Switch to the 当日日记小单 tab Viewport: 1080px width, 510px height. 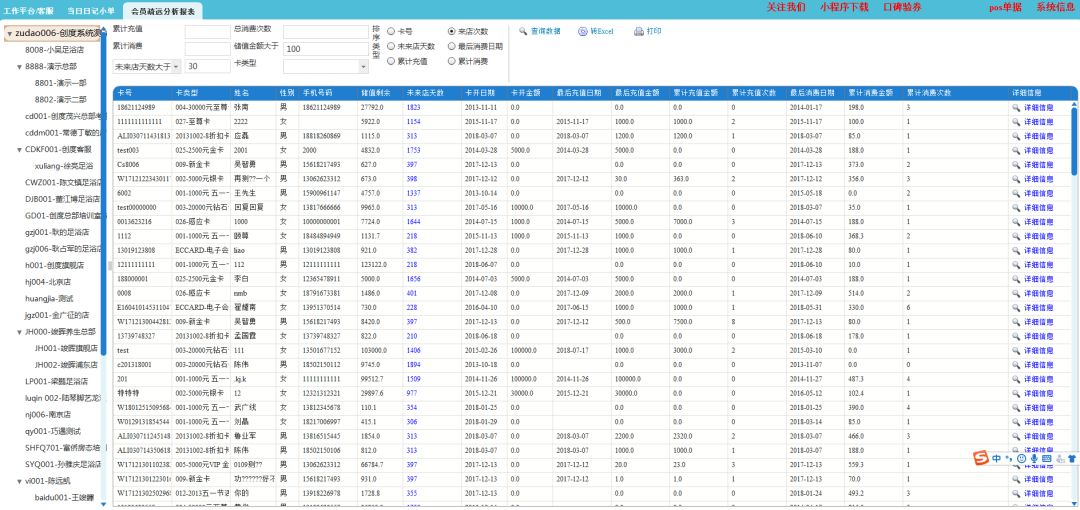tap(92, 10)
